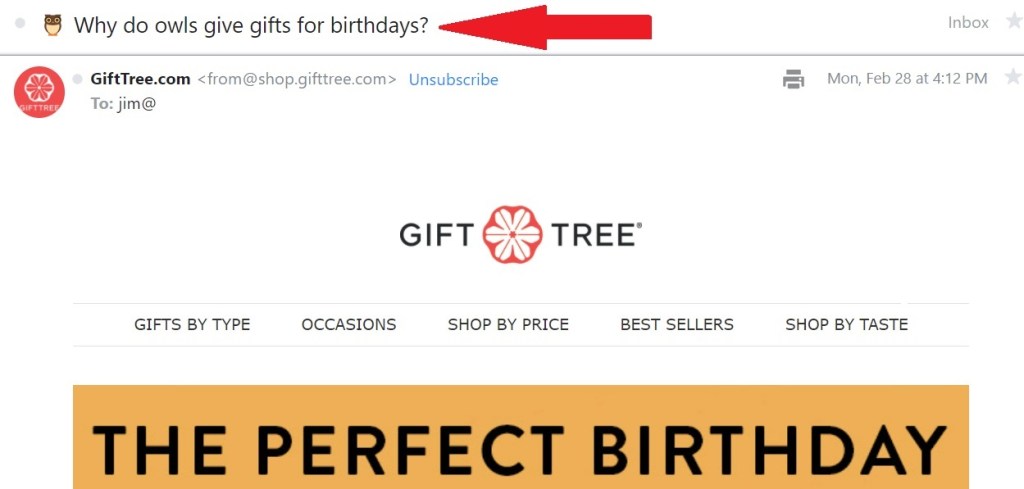Open the Inbox label
This screenshot has width=1024, height=489.
click(x=968, y=23)
